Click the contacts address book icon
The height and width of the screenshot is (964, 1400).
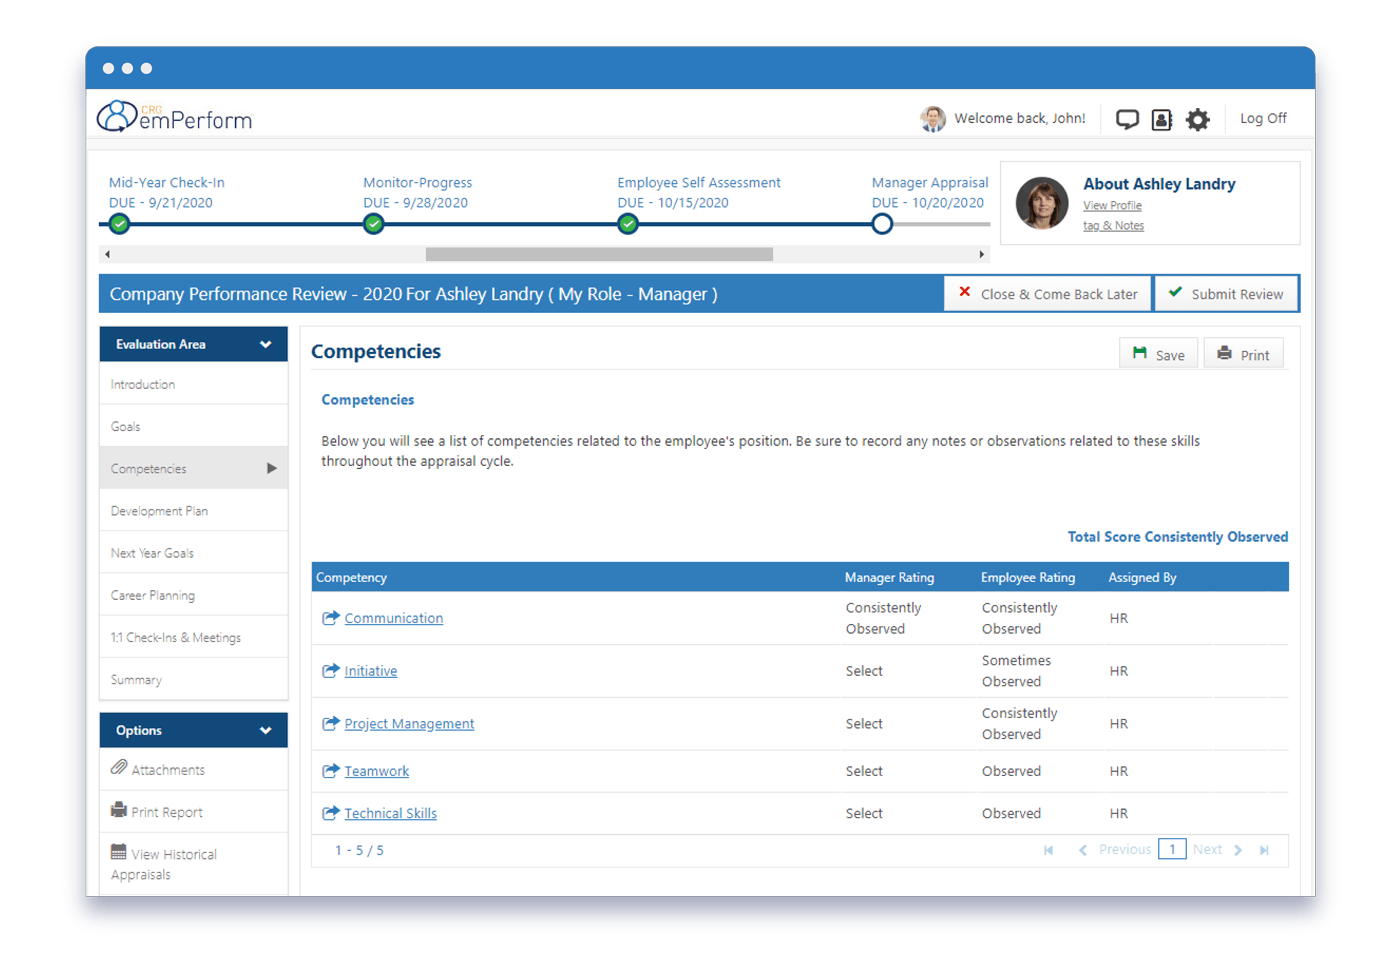[1162, 118]
